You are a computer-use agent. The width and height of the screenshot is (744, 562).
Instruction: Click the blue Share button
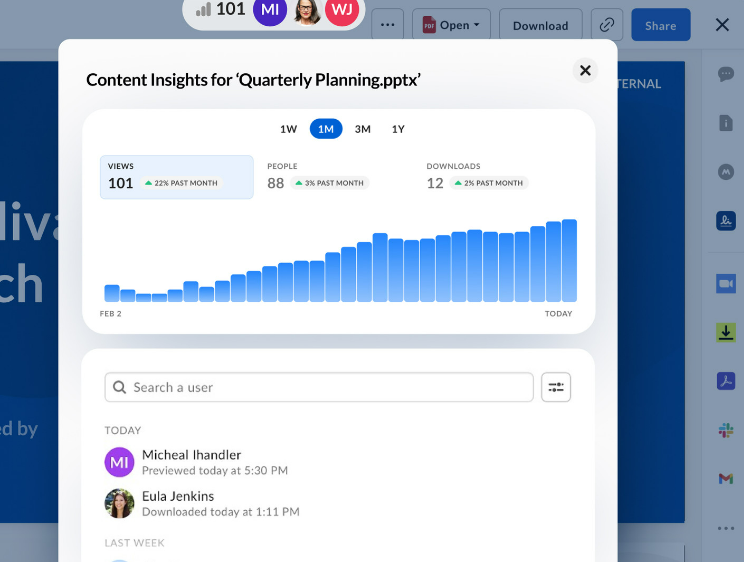coord(660,25)
